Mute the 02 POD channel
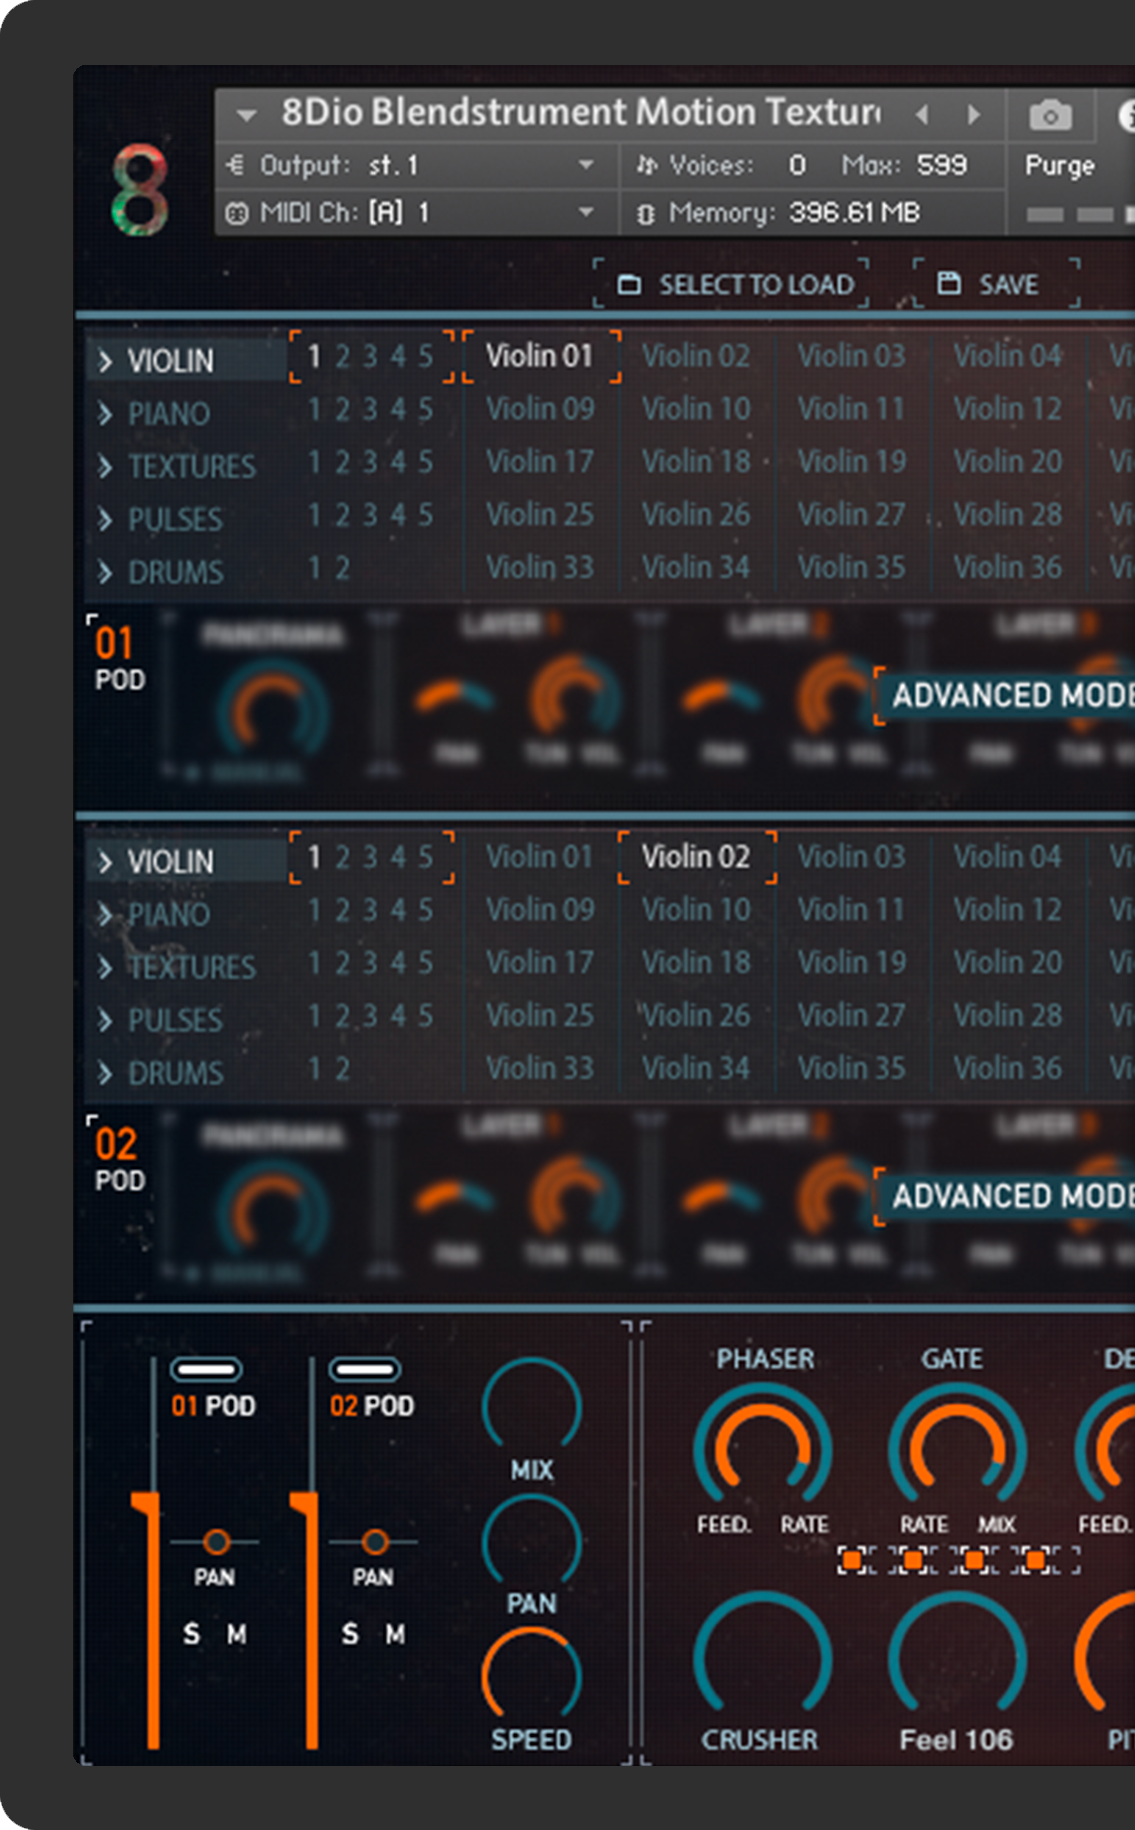The image size is (1135, 1830). (396, 1634)
